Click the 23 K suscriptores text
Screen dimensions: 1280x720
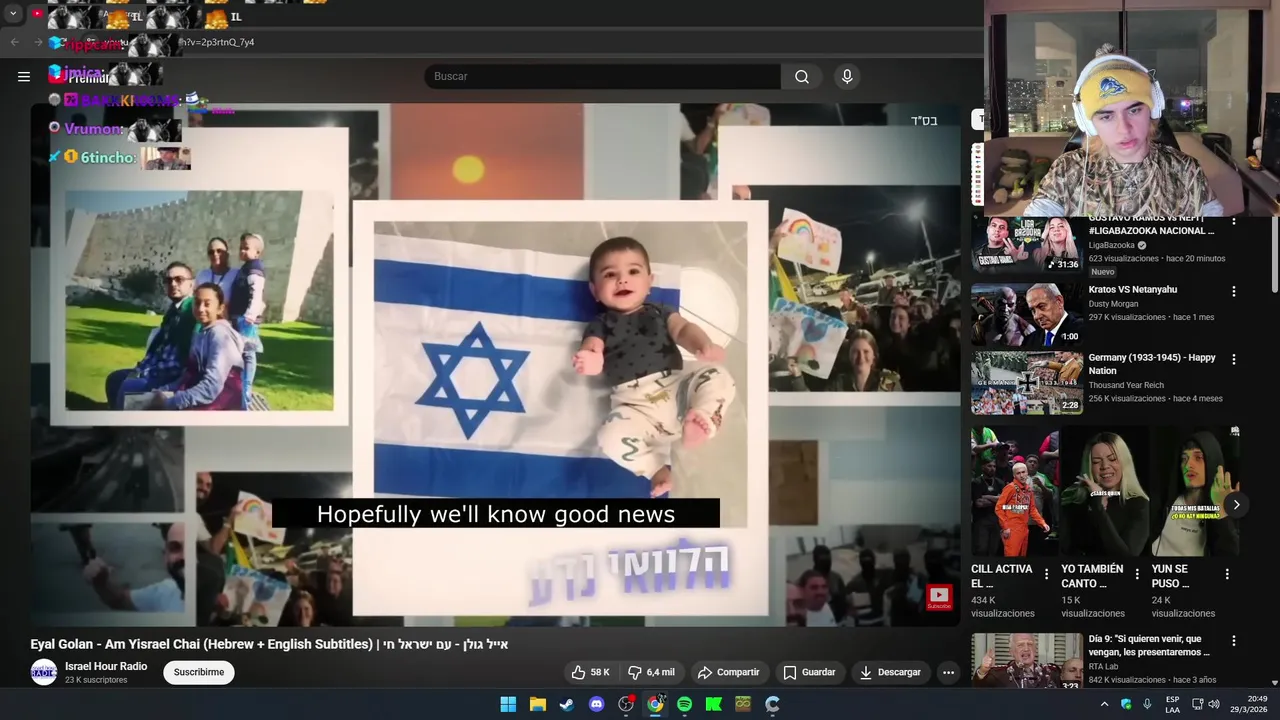click(x=96, y=680)
